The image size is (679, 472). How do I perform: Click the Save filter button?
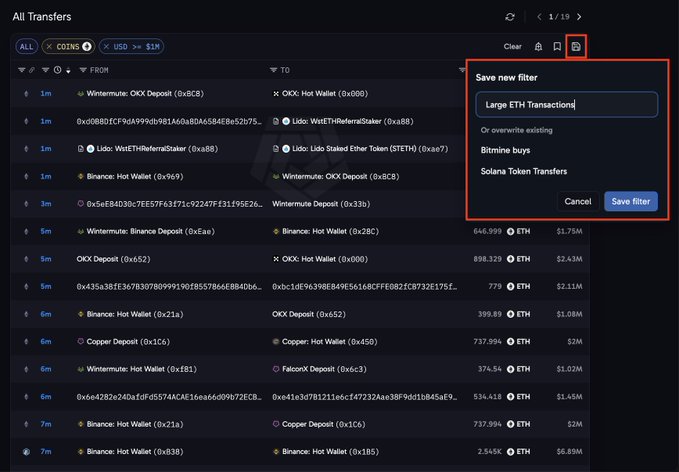tap(630, 201)
